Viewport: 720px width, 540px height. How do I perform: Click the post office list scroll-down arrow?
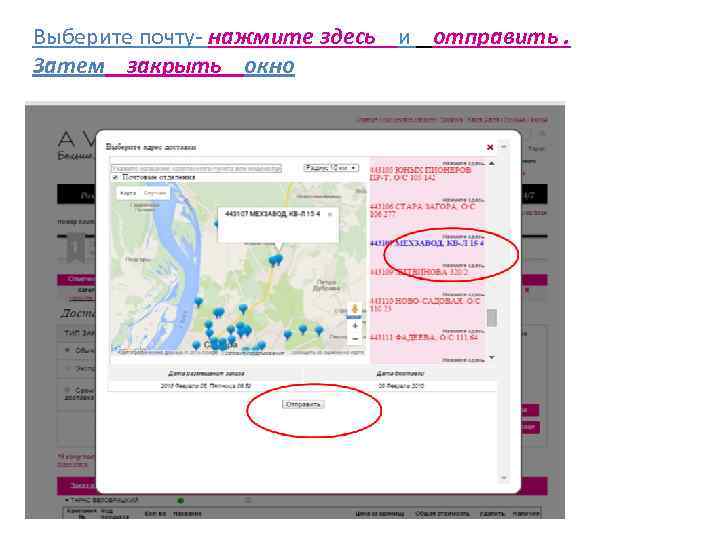[x=492, y=357]
